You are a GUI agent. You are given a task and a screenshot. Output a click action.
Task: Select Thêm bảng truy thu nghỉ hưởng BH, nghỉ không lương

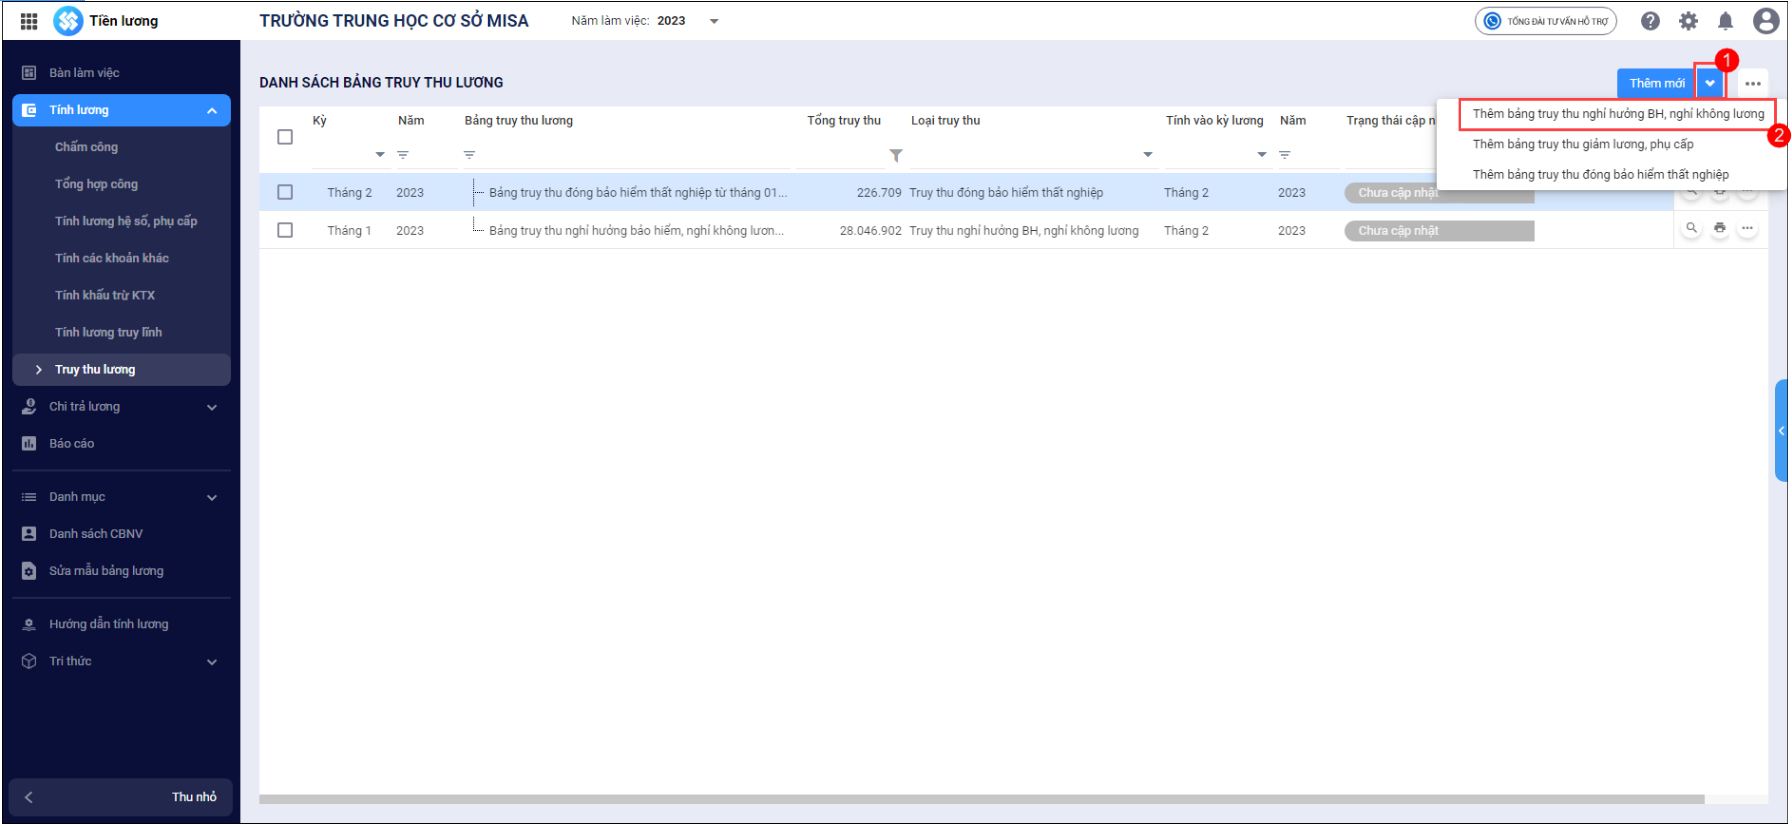1618,114
